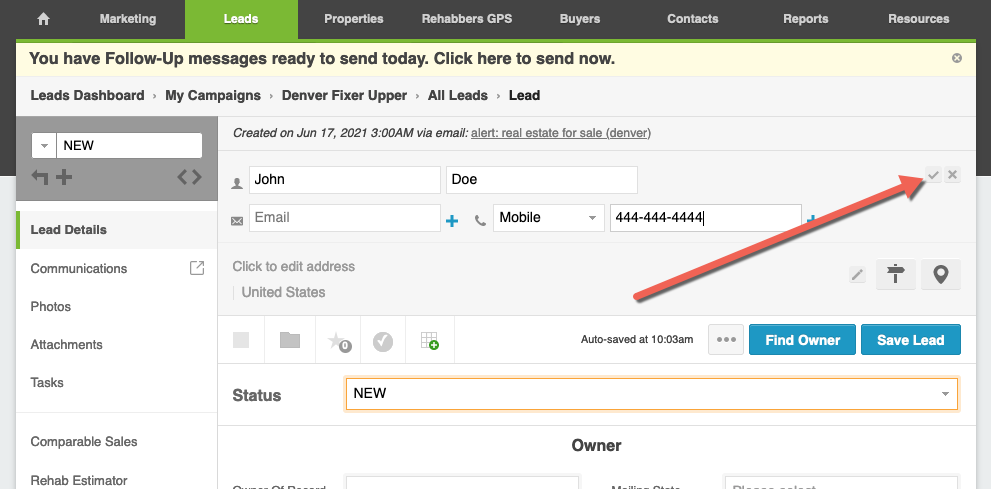The height and width of the screenshot is (489, 991).
Task: Dismiss the follow-up messages banner
Action: click(x=957, y=58)
